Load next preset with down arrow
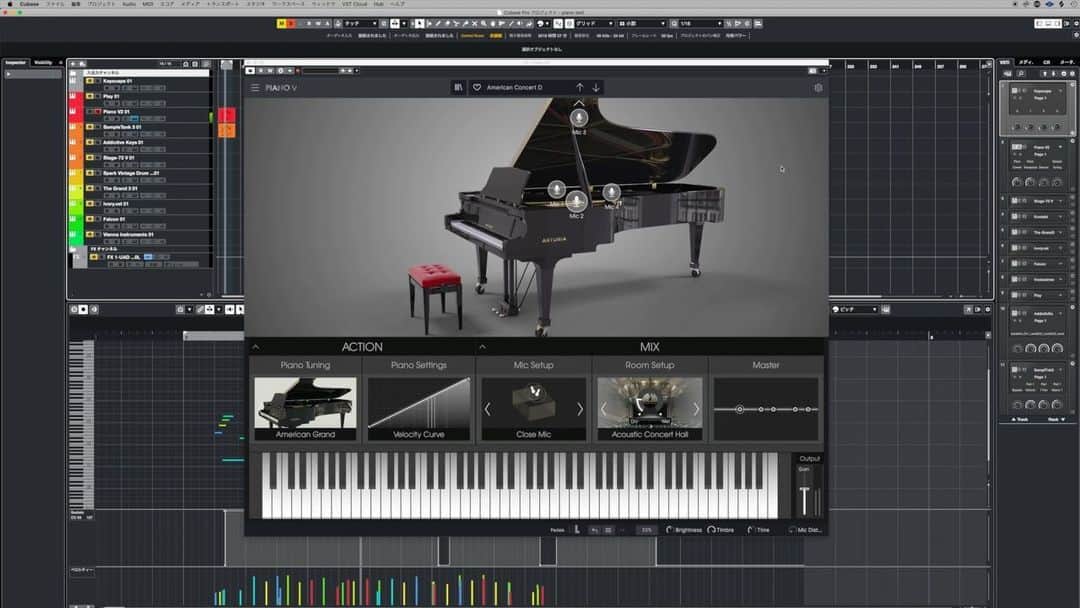This screenshot has height=608, width=1080. click(x=596, y=87)
